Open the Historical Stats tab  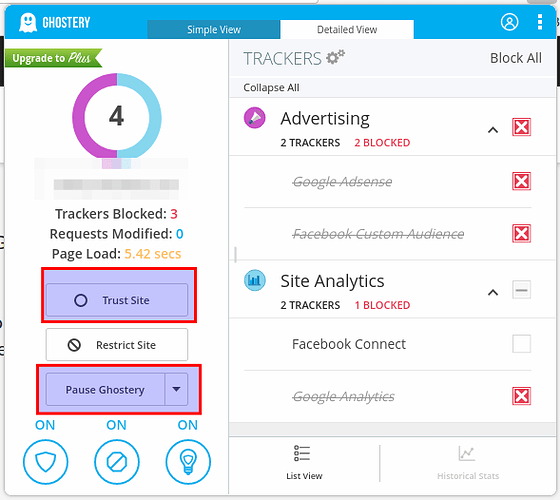tap(468, 463)
